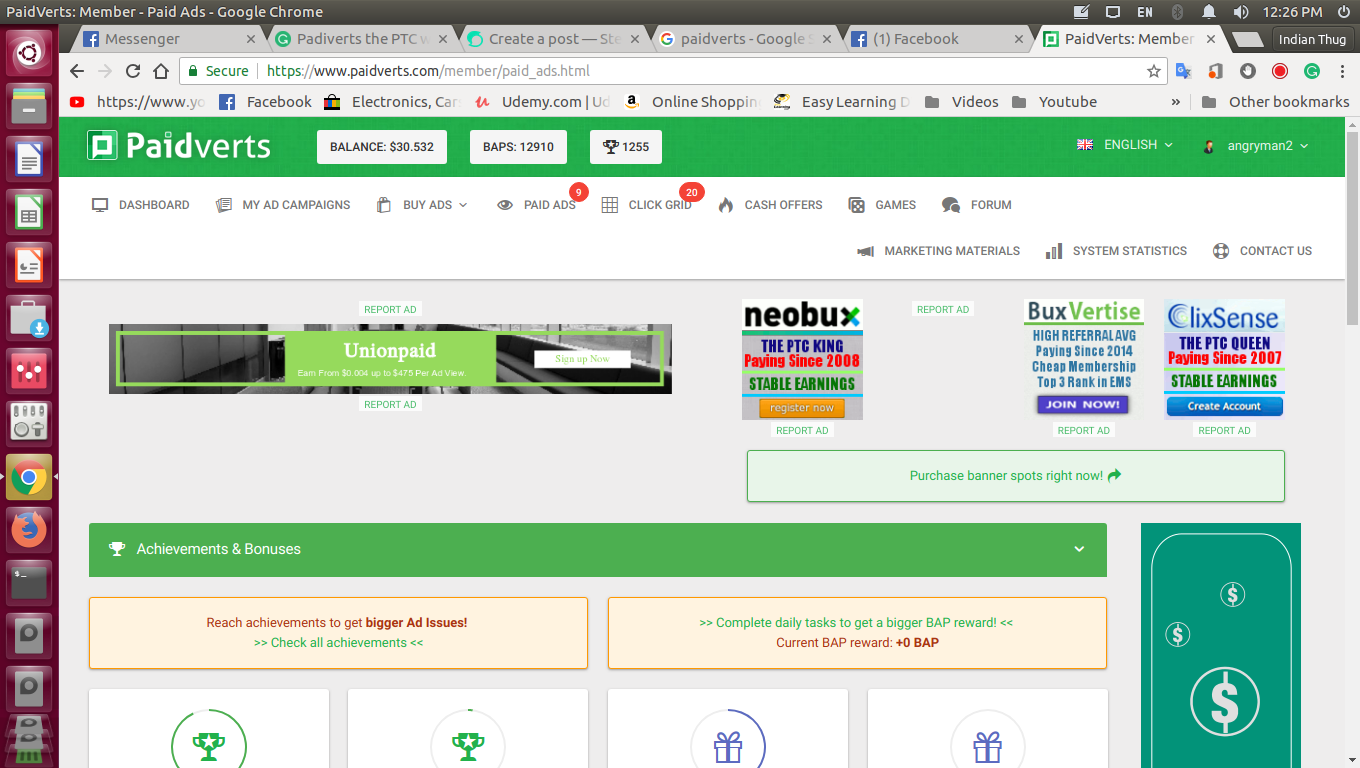Show hidden bookmarks with the » chevron
The height and width of the screenshot is (768, 1360).
(1176, 102)
